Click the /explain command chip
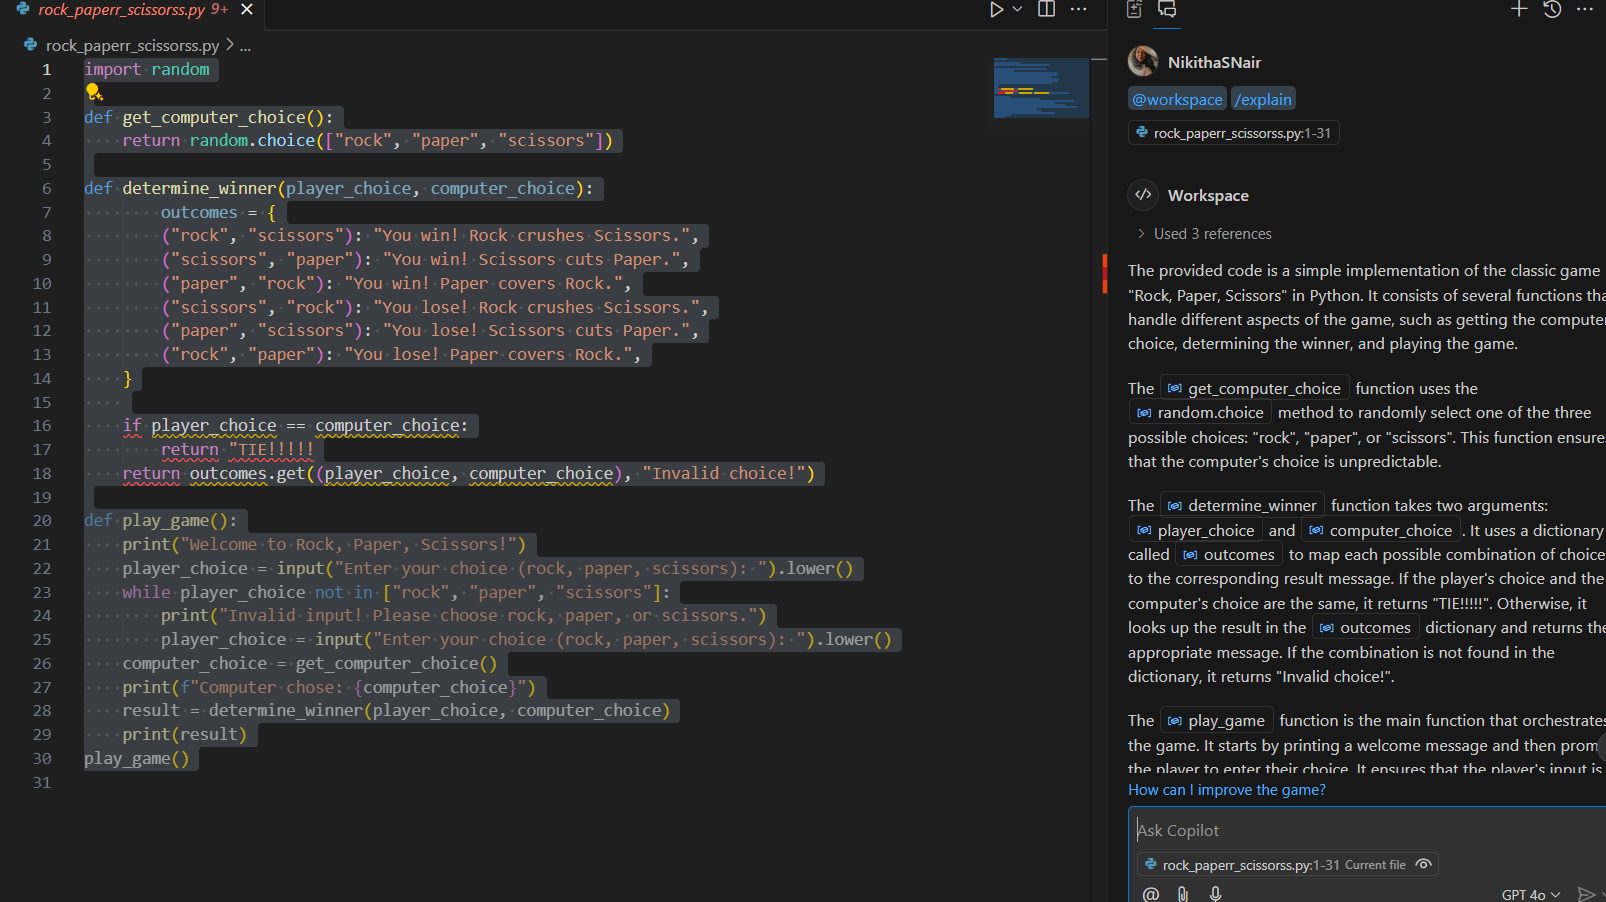The width and height of the screenshot is (1606, 902). (1263, 99)
